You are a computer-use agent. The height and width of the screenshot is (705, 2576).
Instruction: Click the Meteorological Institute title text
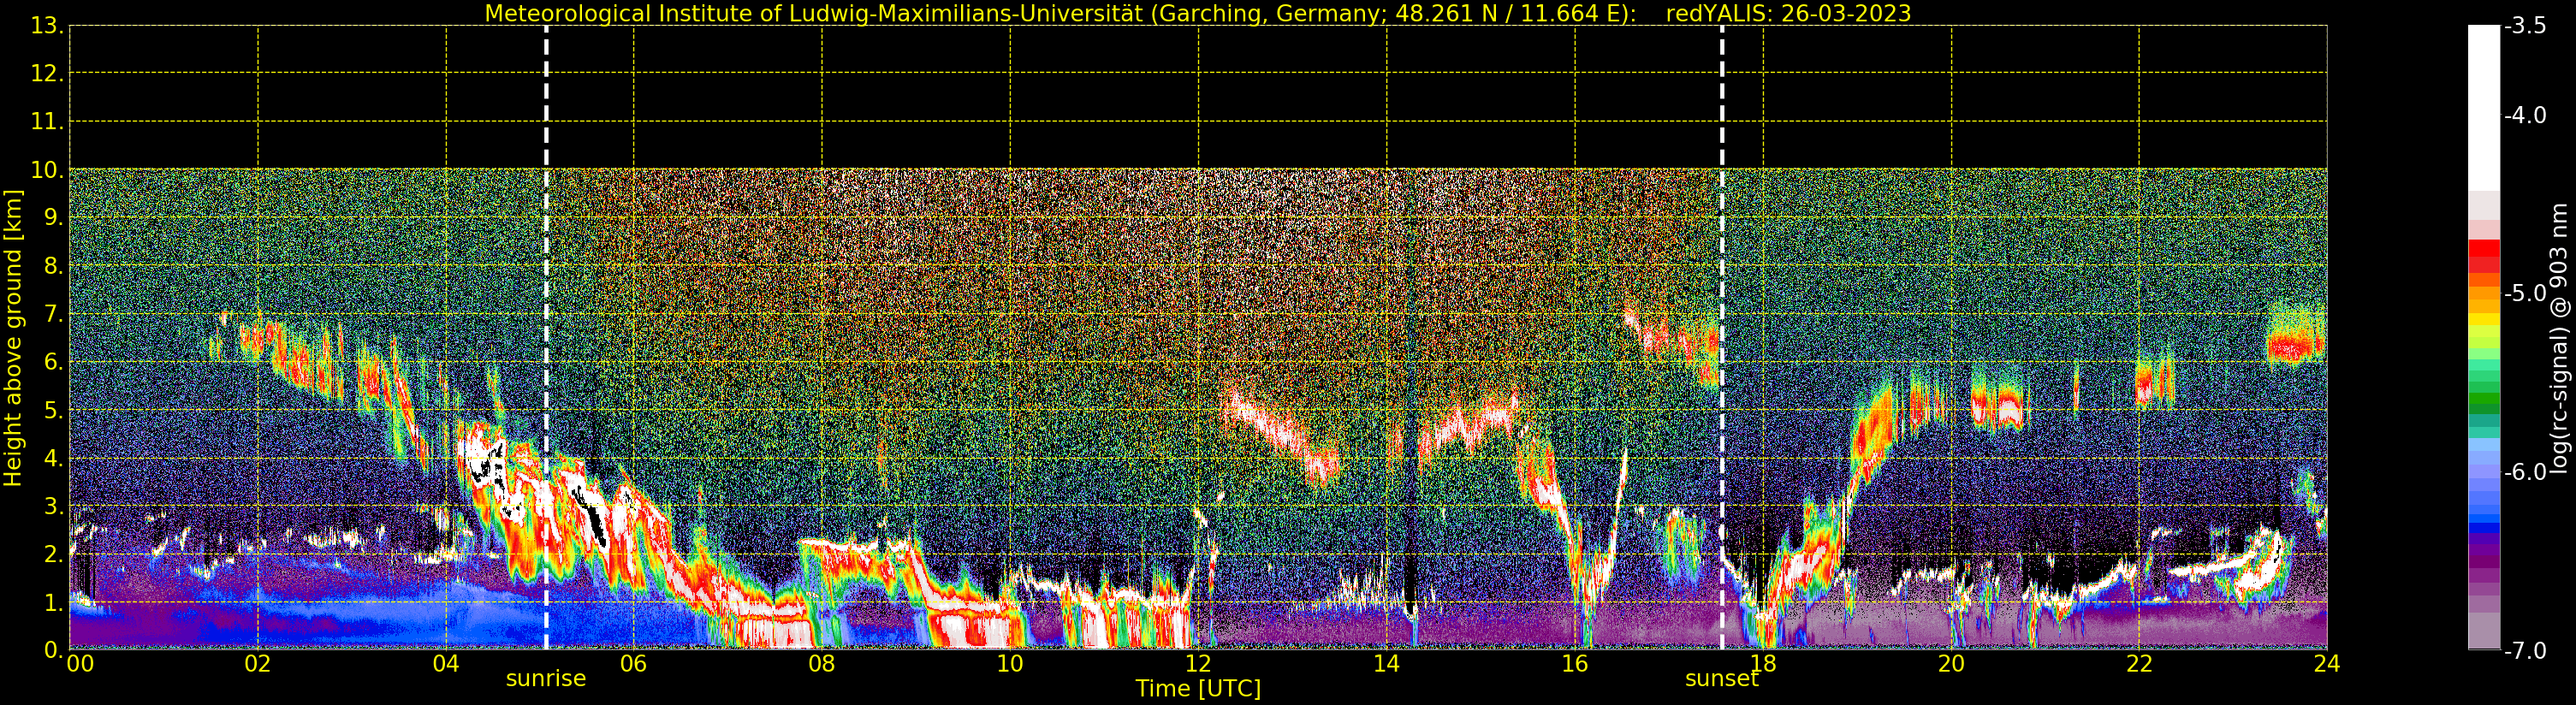1061,14
